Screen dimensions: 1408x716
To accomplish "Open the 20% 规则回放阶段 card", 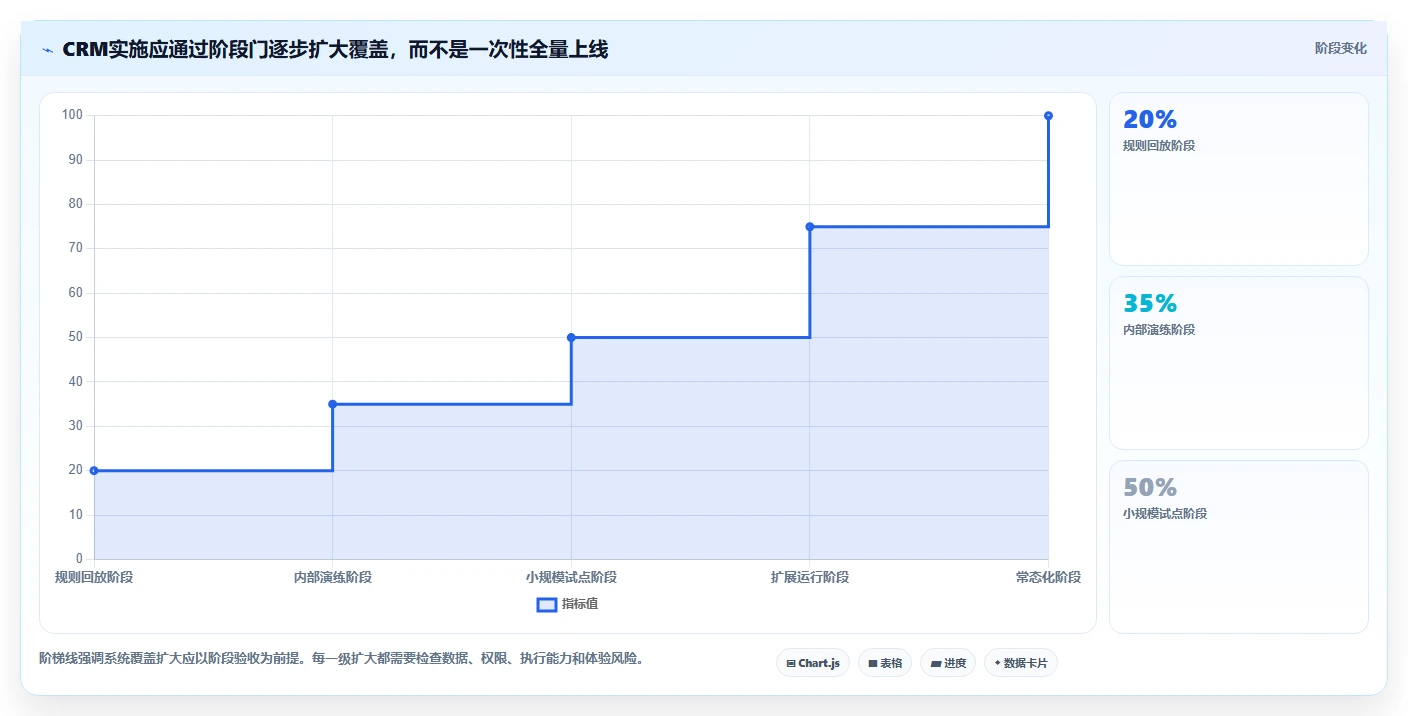I will (x=1238, y=179).
